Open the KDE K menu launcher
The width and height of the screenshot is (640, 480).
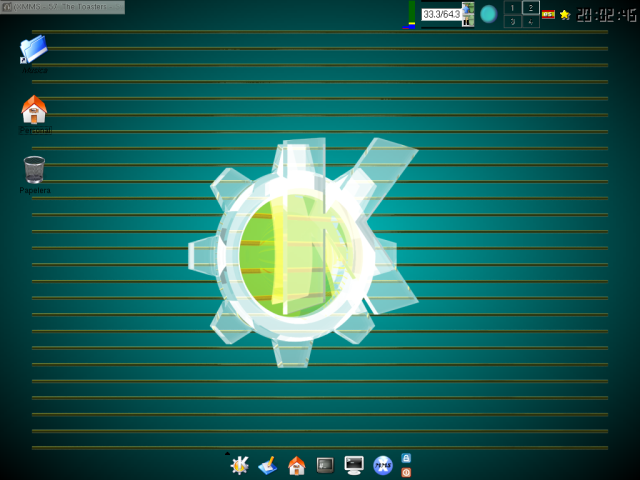click(239, 465)
